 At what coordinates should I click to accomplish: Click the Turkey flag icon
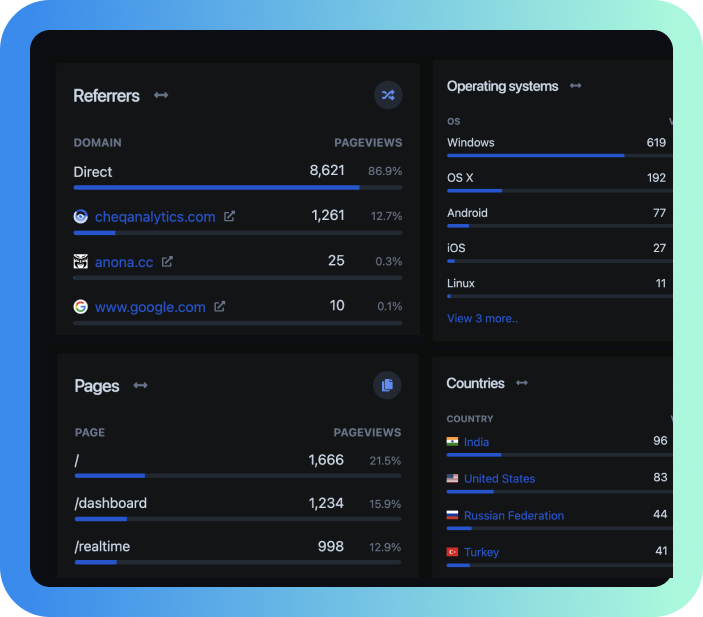pos(452,552)
